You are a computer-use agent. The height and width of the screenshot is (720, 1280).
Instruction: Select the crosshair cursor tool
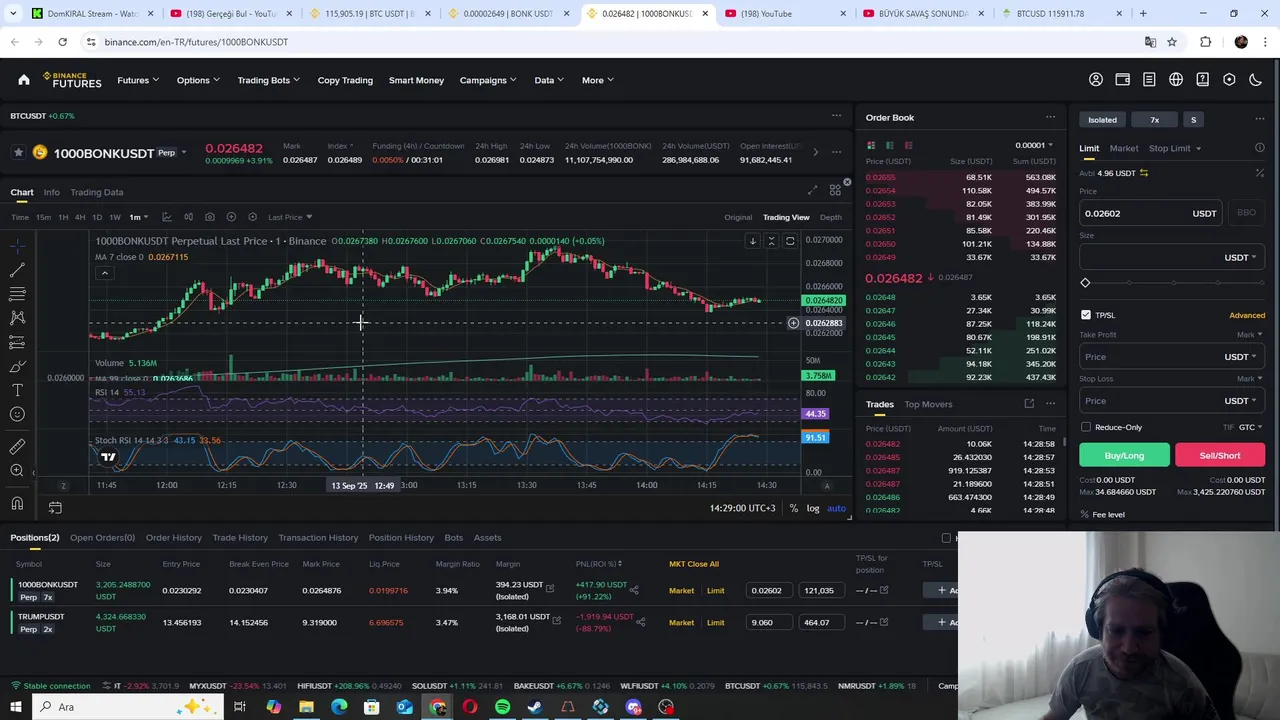[17, 246]
